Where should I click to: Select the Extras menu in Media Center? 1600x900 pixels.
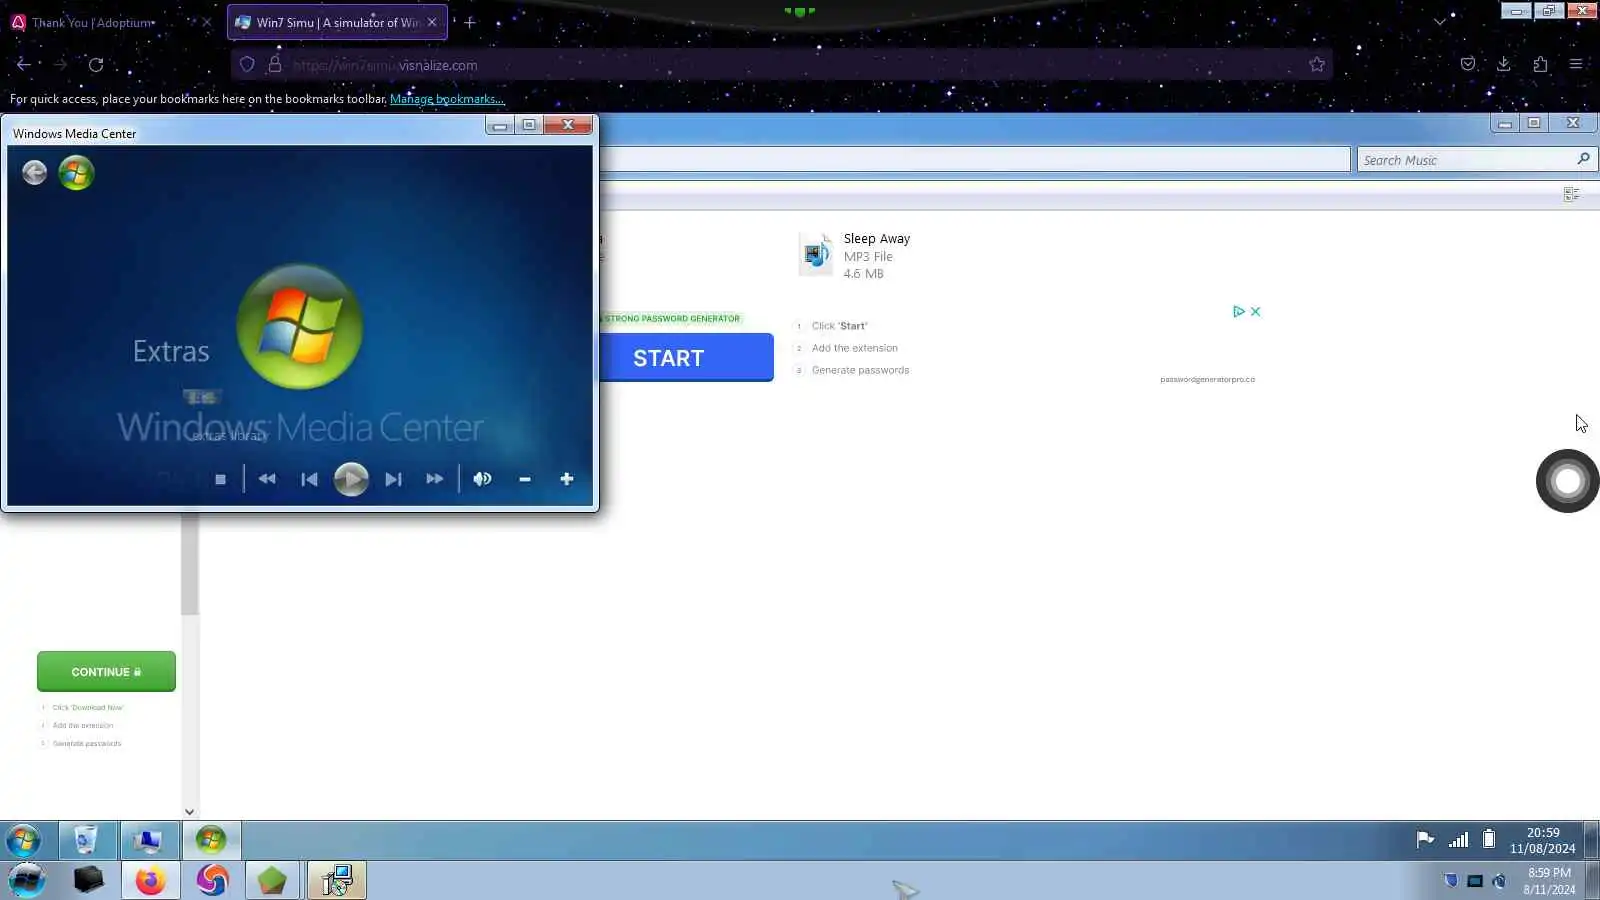click(x=171, y=351)
